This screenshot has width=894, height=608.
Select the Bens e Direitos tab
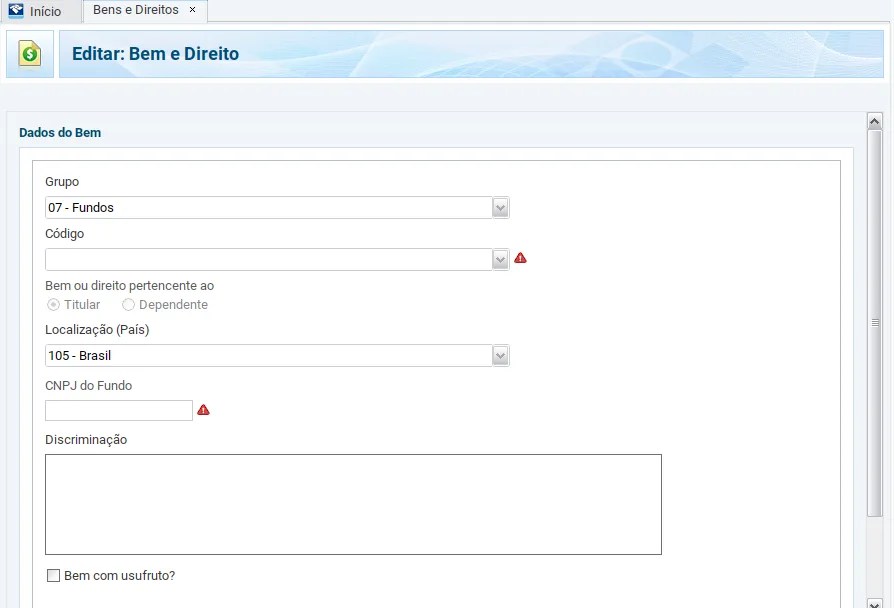click(135, 10)
